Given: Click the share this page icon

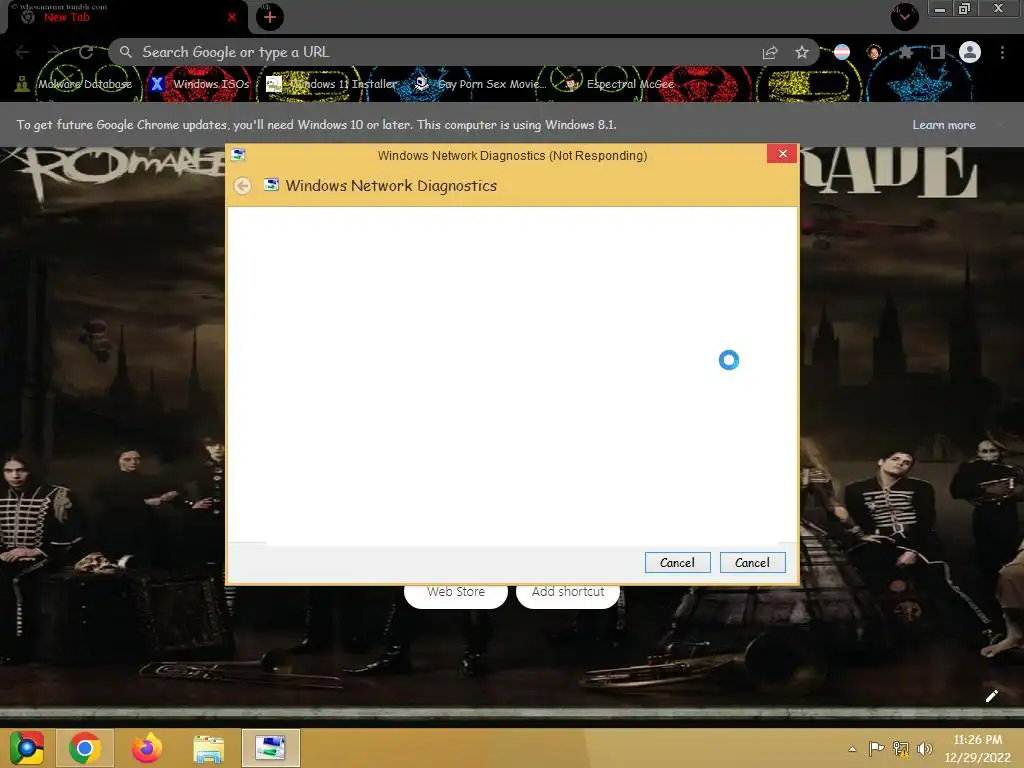Looking at the screenshot, I should point(770,52).
